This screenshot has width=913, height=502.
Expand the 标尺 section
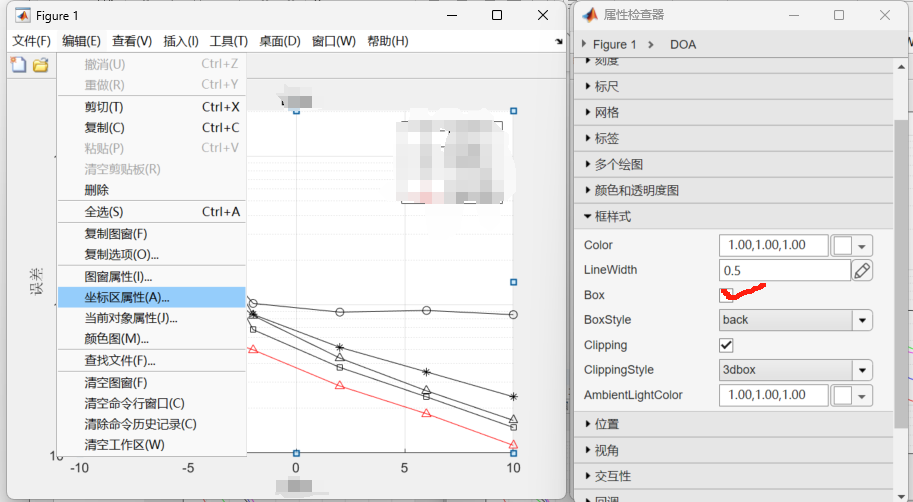pos(733,87)
